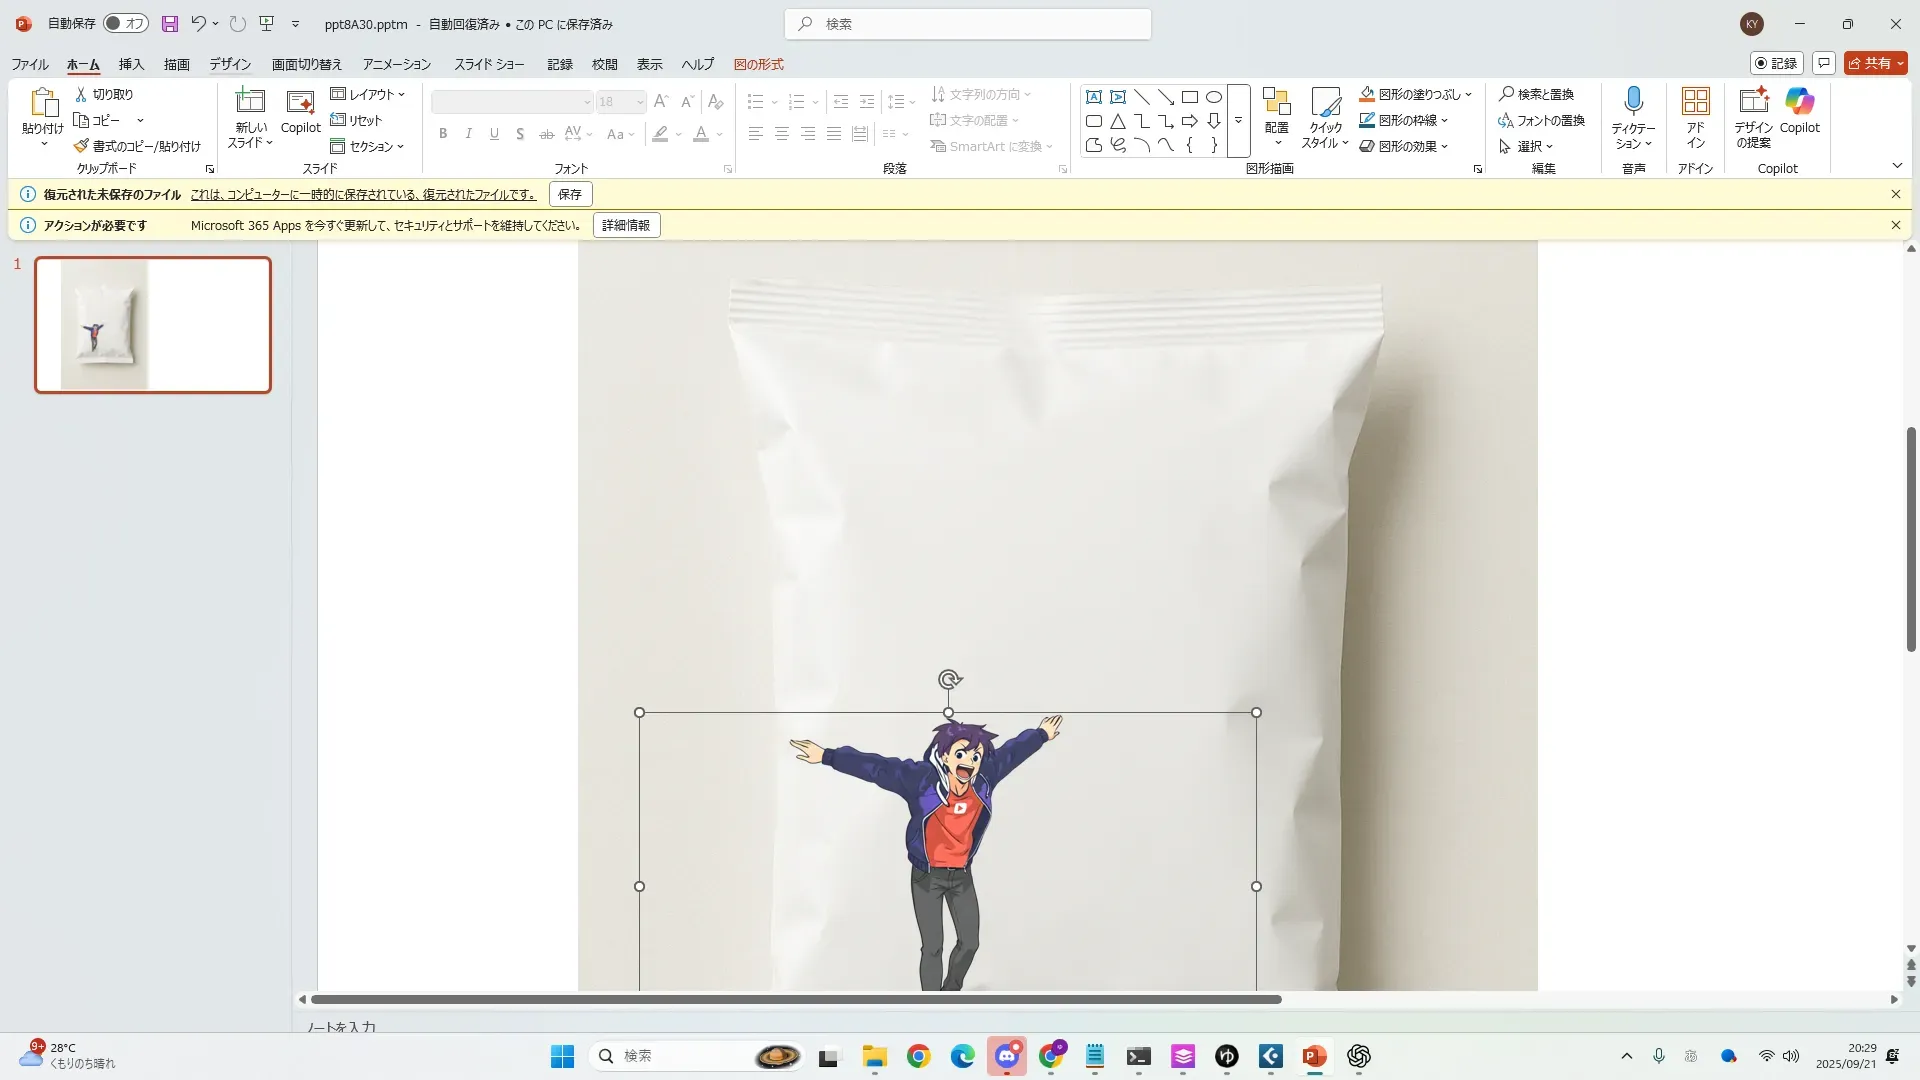Image resolution: width=1920 pixels, height=1080 pixels.
Task: Collapse the ribbon with the chevron
Action: (x=1897, y=166)
